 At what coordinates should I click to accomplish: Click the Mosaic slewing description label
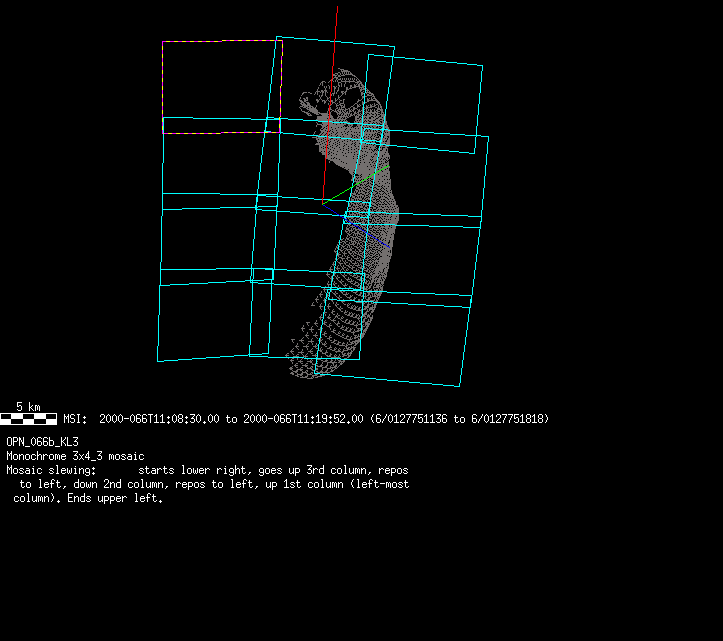click(x=51, y=470)
